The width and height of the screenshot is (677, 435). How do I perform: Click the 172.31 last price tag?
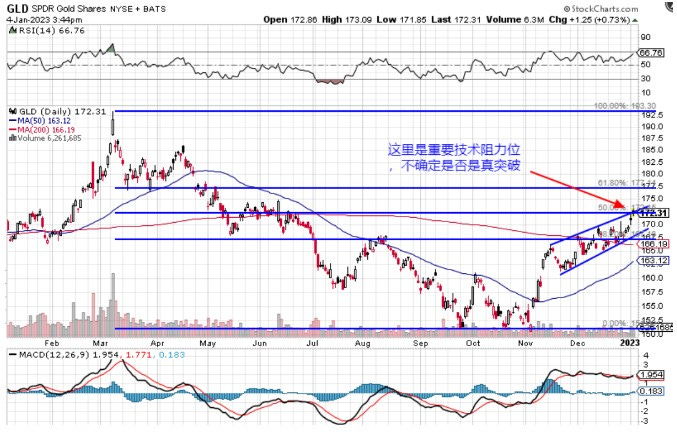click(653, 214)
